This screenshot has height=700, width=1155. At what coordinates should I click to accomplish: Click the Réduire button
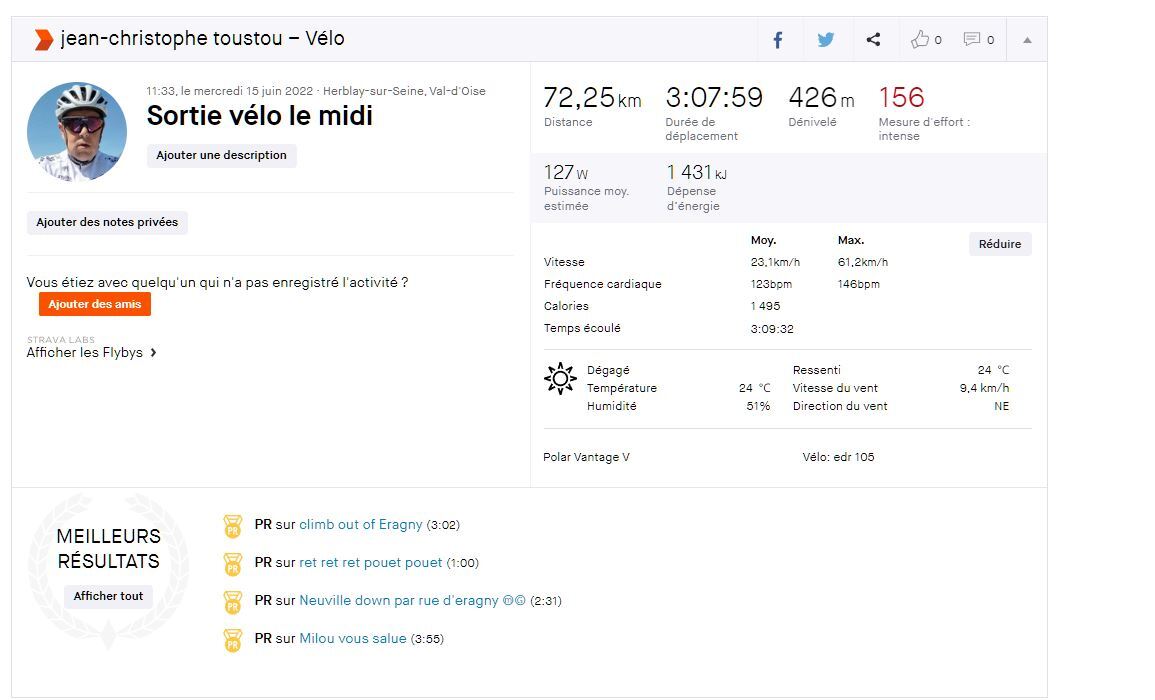(x=999, y=244)
